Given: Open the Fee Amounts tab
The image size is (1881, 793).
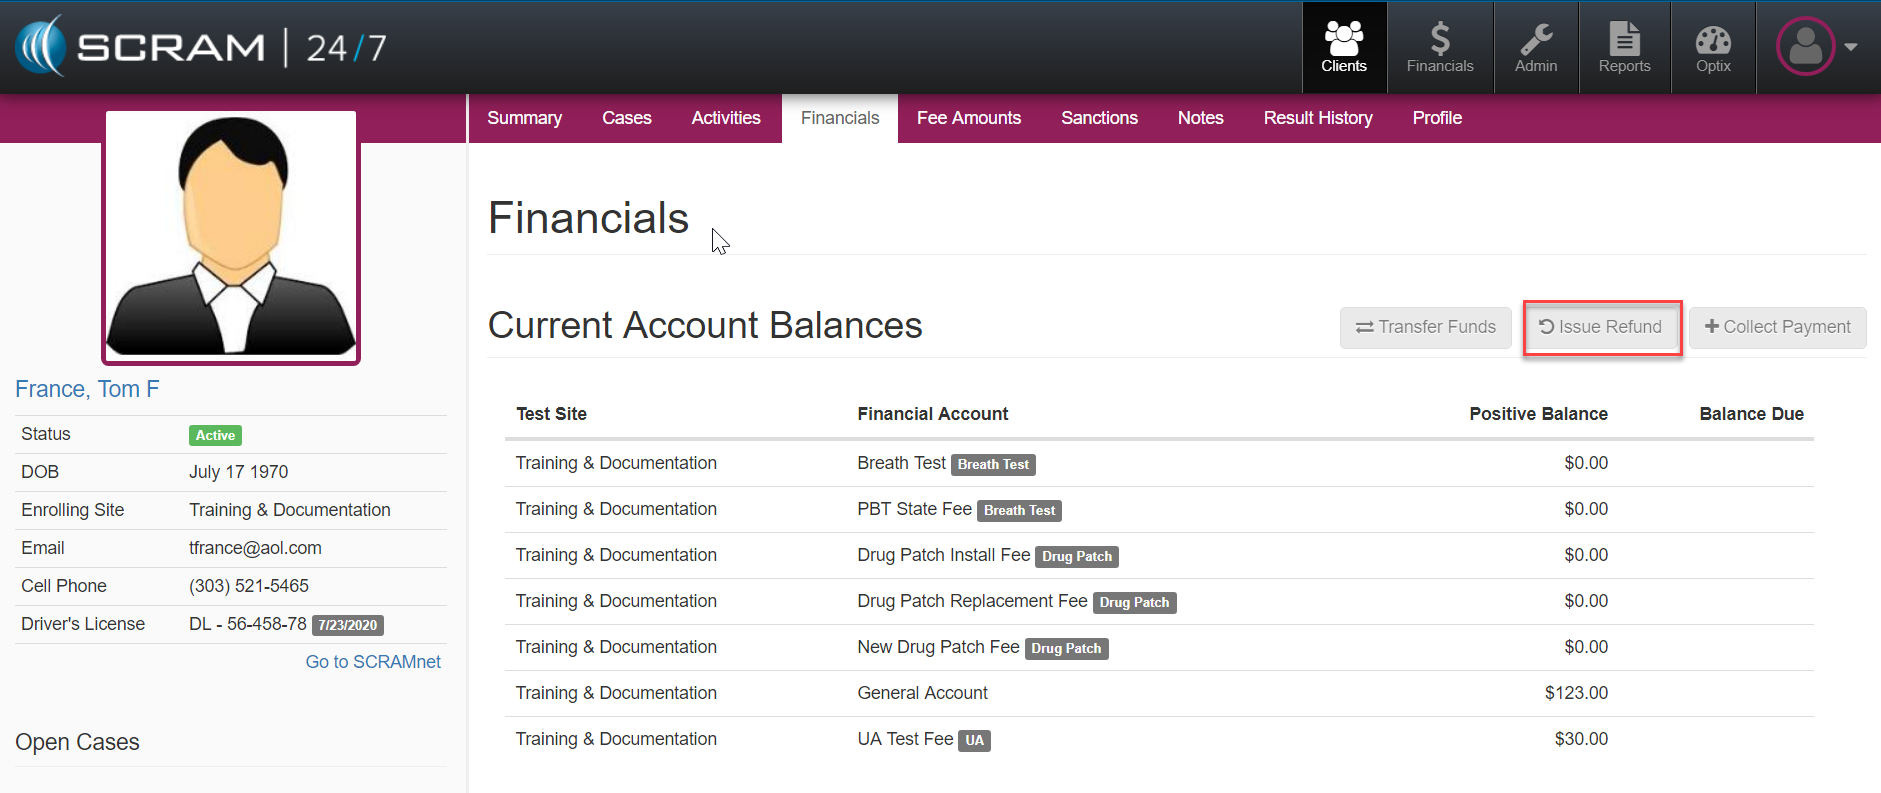Looking at the screenshot, I should click(x=968, y=118).
